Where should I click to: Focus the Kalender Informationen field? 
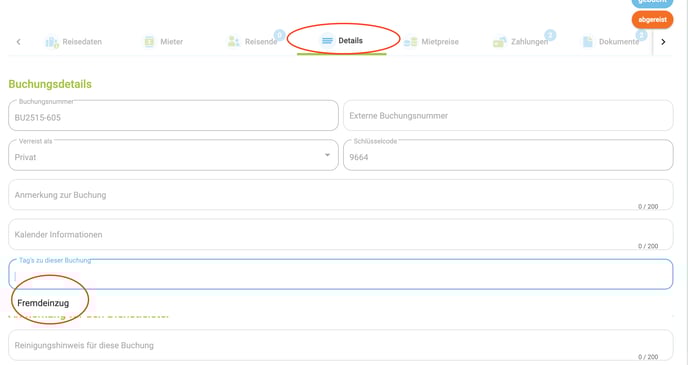coord(340,235)
